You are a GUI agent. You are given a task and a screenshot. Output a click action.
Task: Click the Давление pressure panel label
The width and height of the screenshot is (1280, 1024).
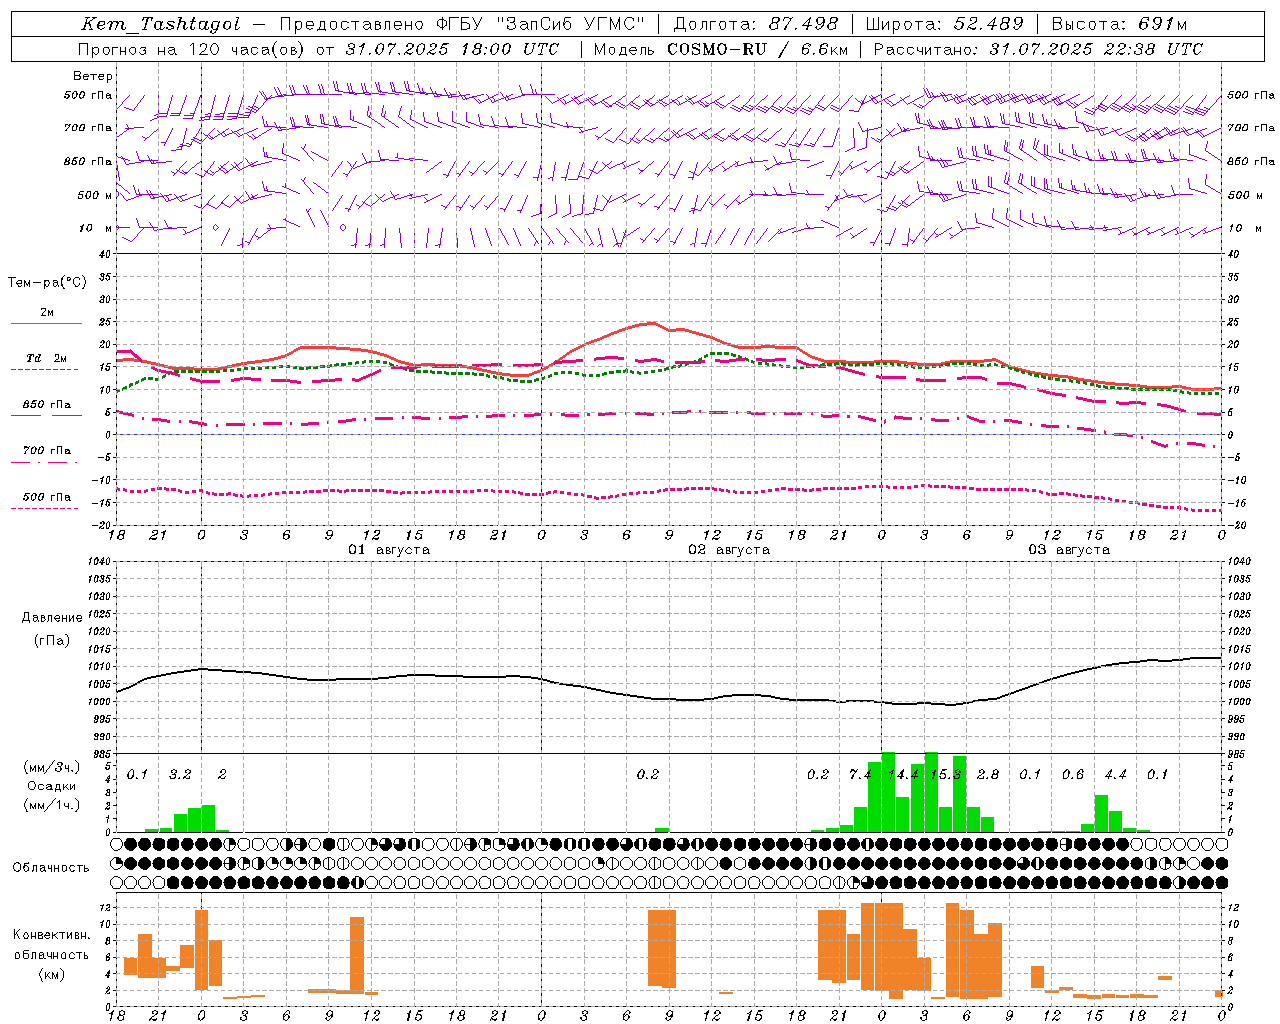pyautogui.click(x=52, y=618)
